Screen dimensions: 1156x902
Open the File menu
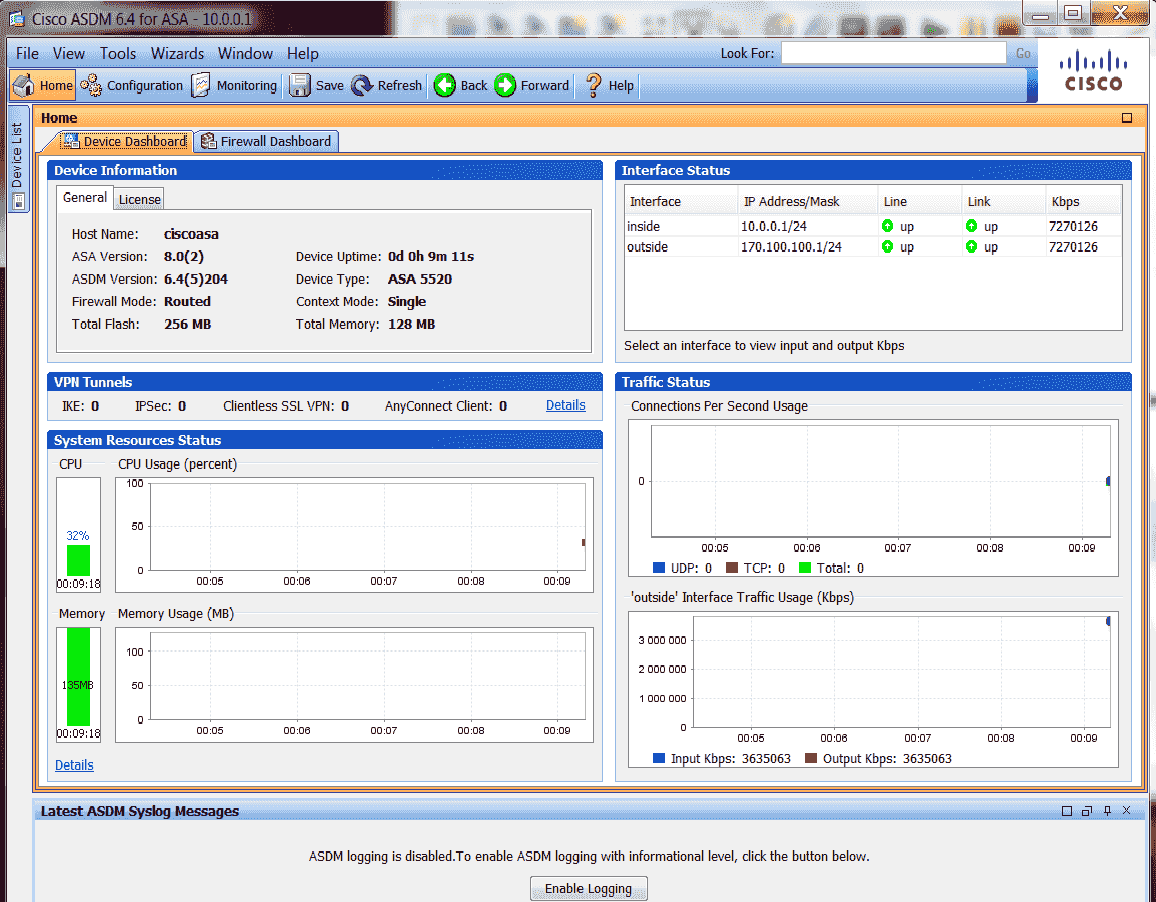pyautogui.click(x=27, y=53)
